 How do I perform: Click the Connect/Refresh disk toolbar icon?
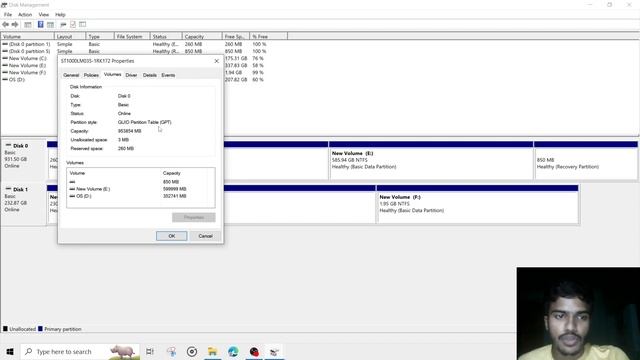(63, 25)
